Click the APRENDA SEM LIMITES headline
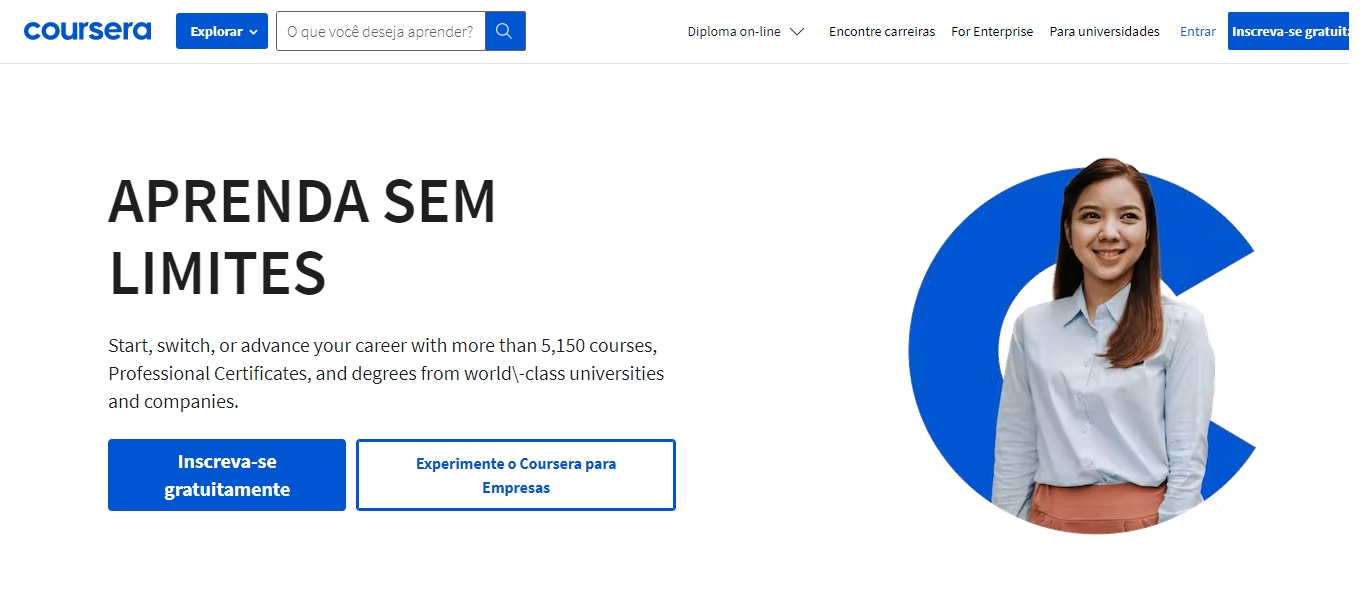This screenshot has height=615, width=1365. (x=303, y=238)
